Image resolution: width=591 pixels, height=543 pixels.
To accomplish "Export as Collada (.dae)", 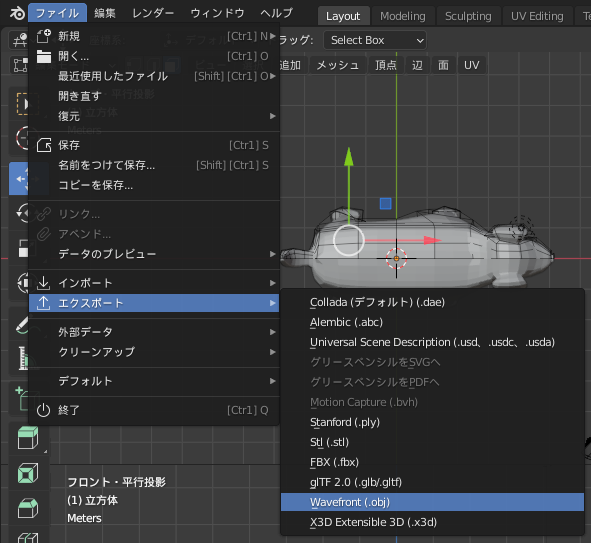I will click(432, 302).
